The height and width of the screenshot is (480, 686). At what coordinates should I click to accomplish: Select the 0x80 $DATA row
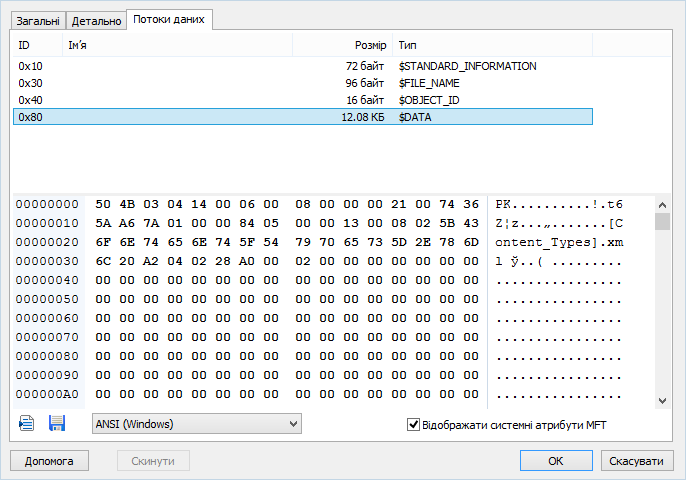coord(303,117)
